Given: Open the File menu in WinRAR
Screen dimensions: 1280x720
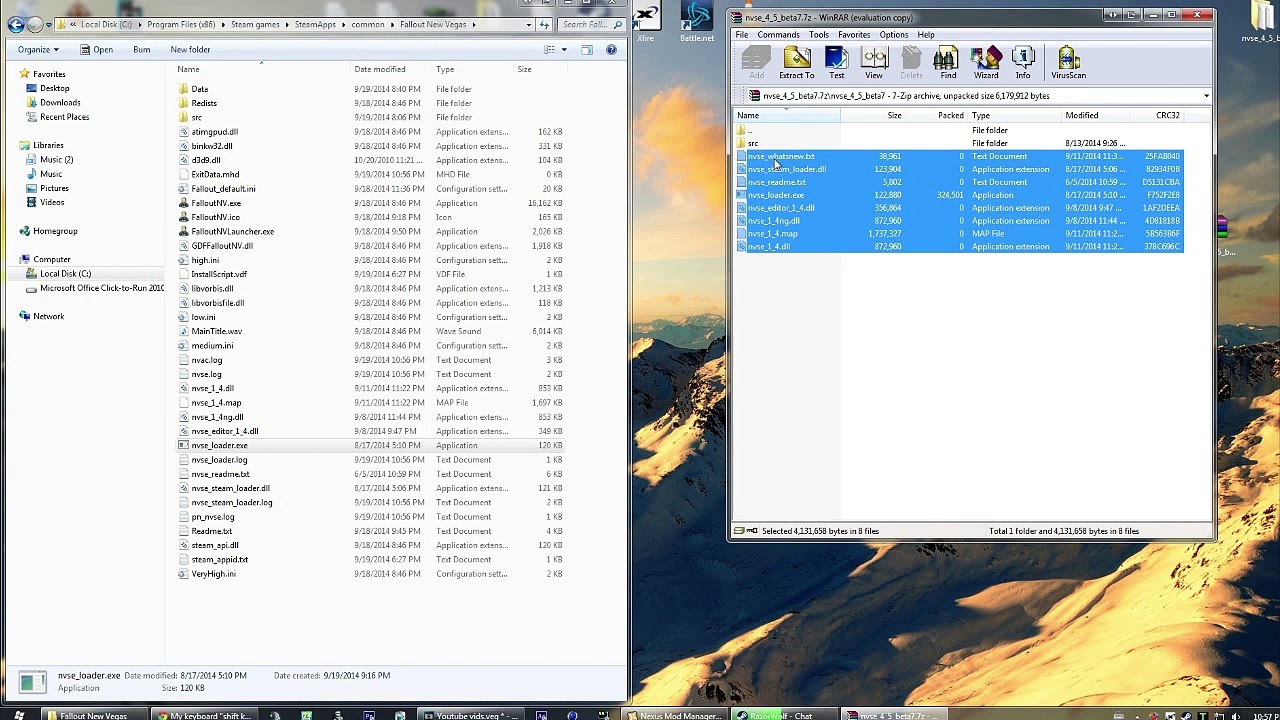Looking at the screenshot, I should [742, 35].
